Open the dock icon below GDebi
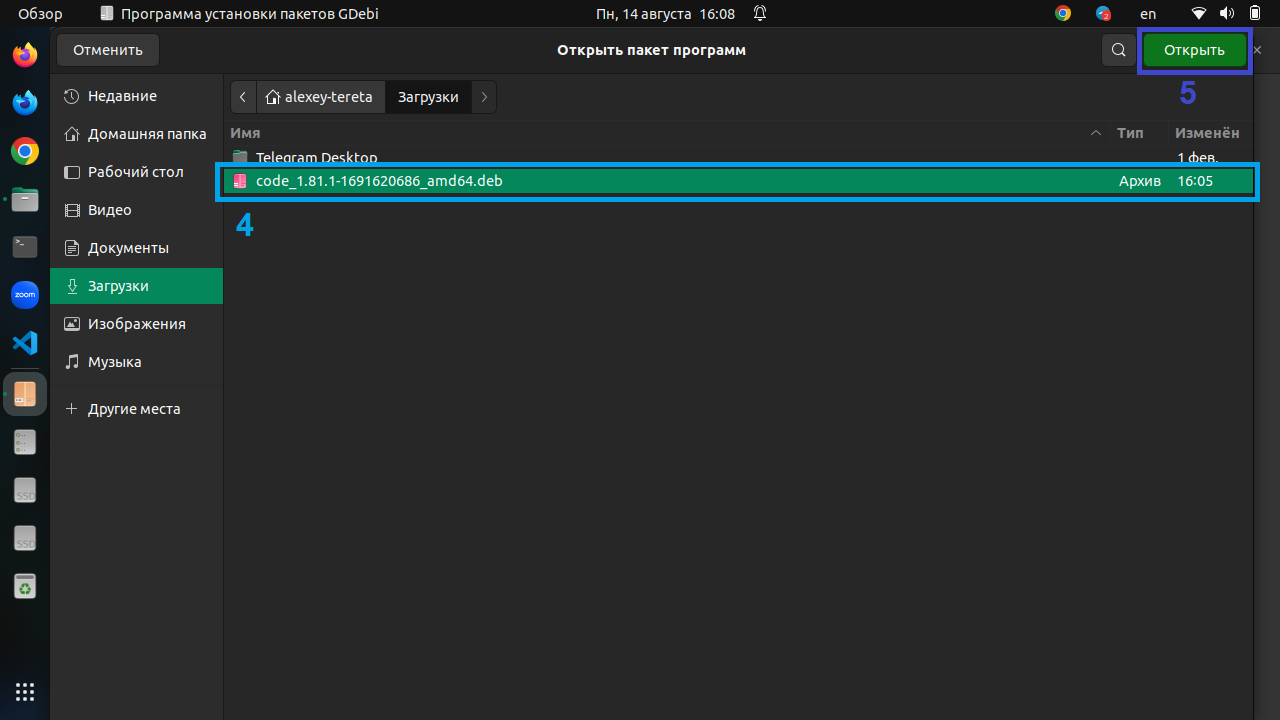The height and width of the screenshot is (720, 1280). (x=25, y=442)
